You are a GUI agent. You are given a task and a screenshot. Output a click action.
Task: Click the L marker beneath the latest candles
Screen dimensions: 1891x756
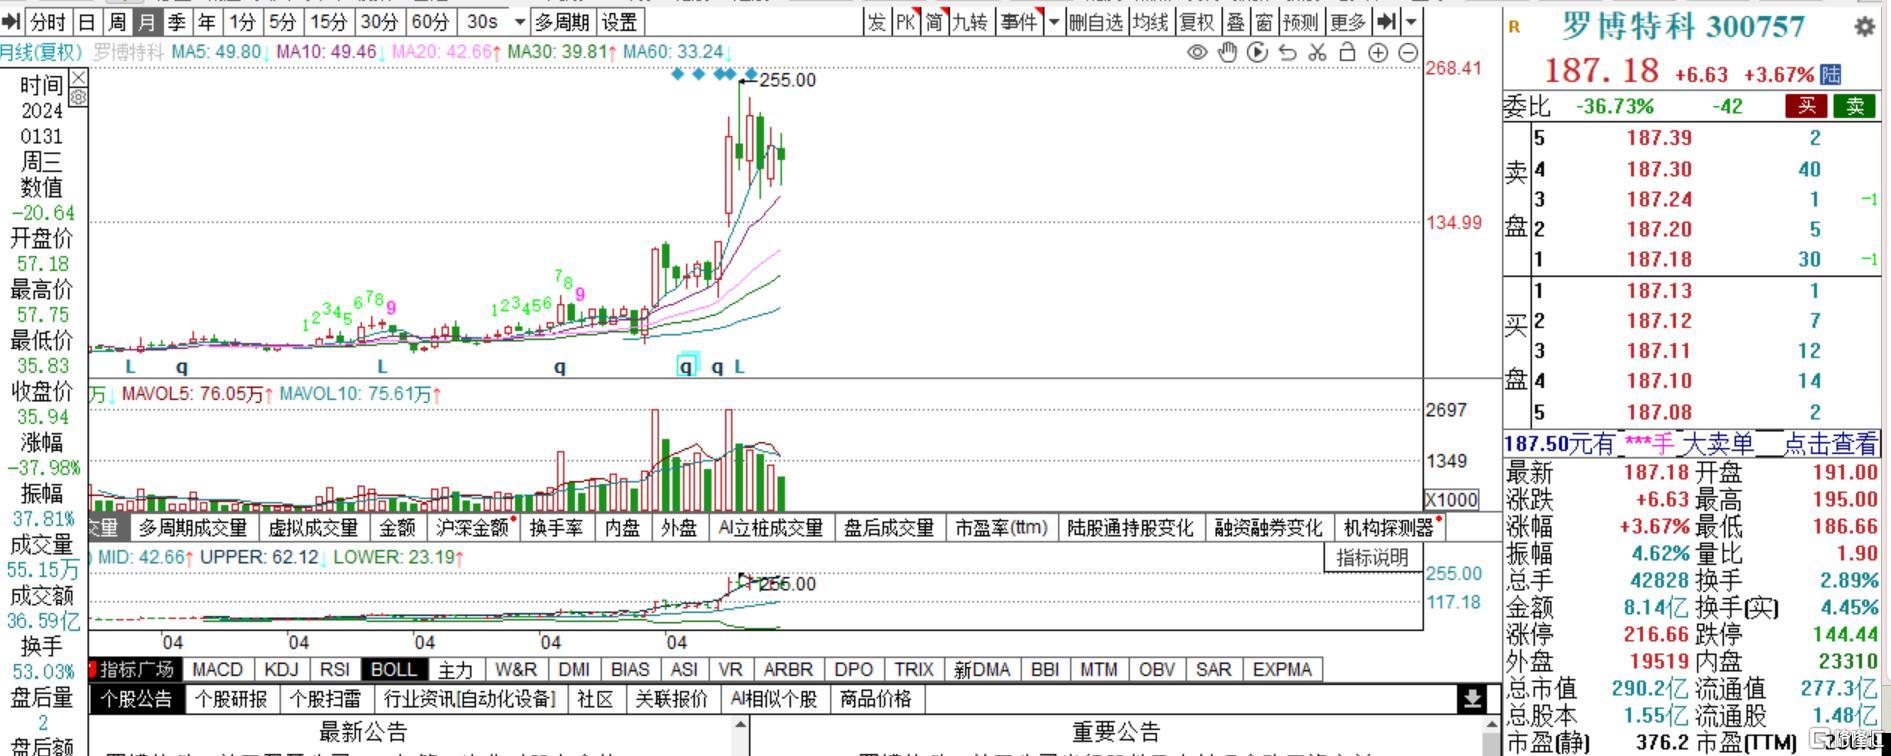tap(739, 366)
